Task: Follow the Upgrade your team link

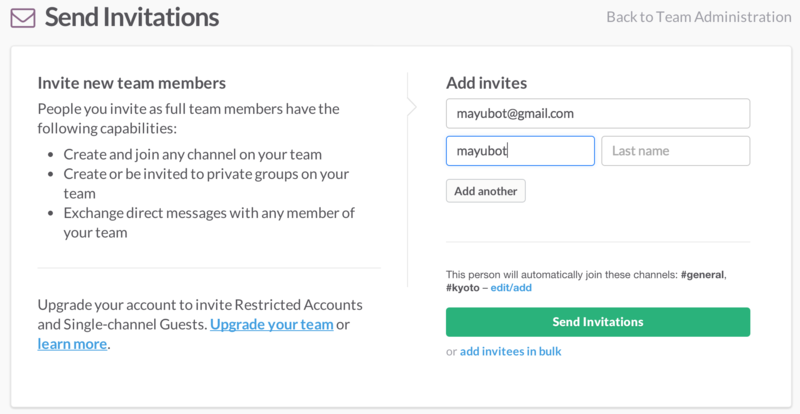Action: click(271, 325)
